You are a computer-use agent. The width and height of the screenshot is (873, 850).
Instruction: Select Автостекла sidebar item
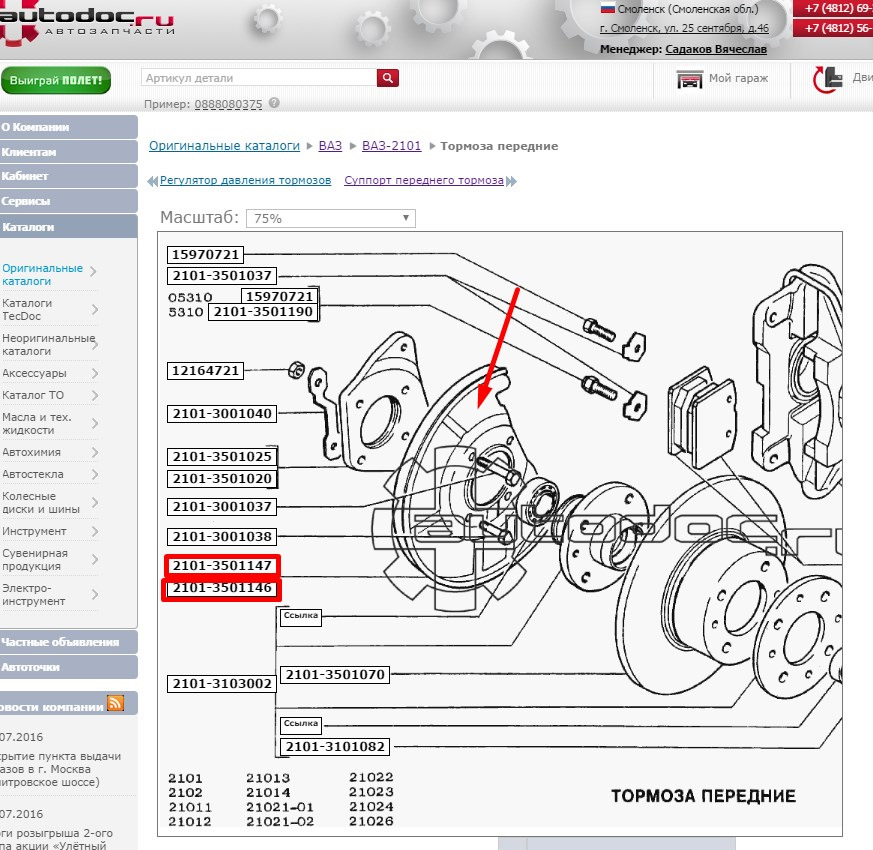click(33, 474)
